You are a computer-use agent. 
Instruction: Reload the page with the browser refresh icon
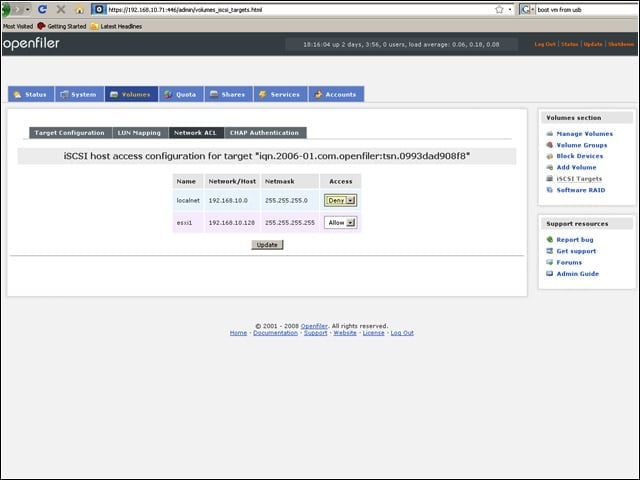pyautogui.click(x=42, y=9)
